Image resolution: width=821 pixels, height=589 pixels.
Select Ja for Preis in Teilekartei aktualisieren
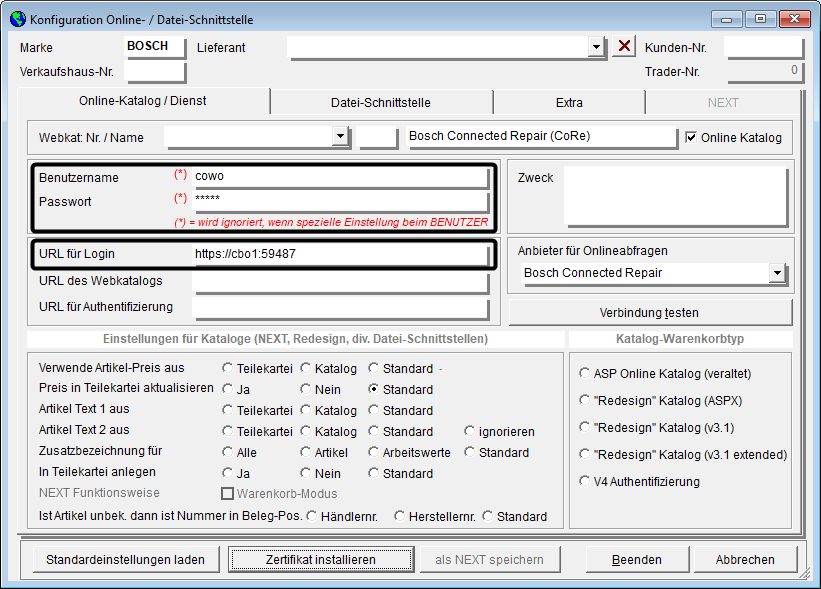pyautogui.click(x=227, y=389)
